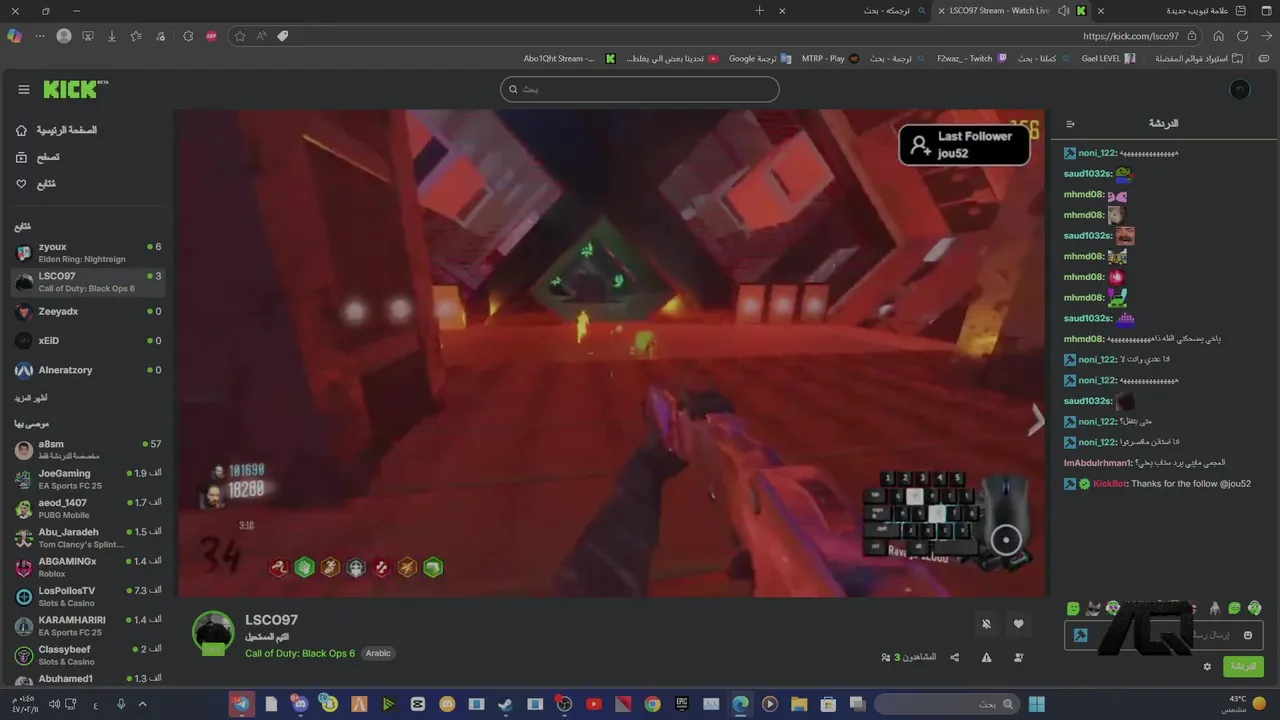The image size is (1280, 720).
Task: Click the Arabic language tag
Action: click(378, 653)
